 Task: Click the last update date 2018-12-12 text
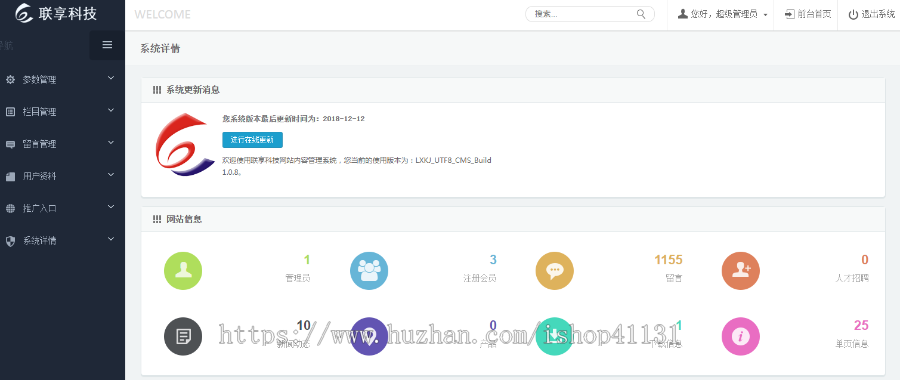343,118
